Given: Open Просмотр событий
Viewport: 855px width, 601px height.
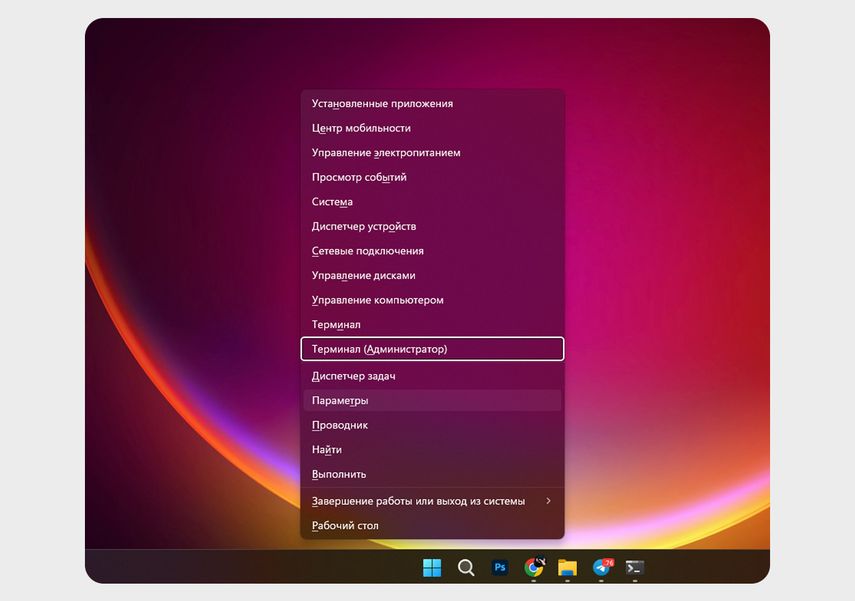Looking at the screenshot, I should point(432,177).
